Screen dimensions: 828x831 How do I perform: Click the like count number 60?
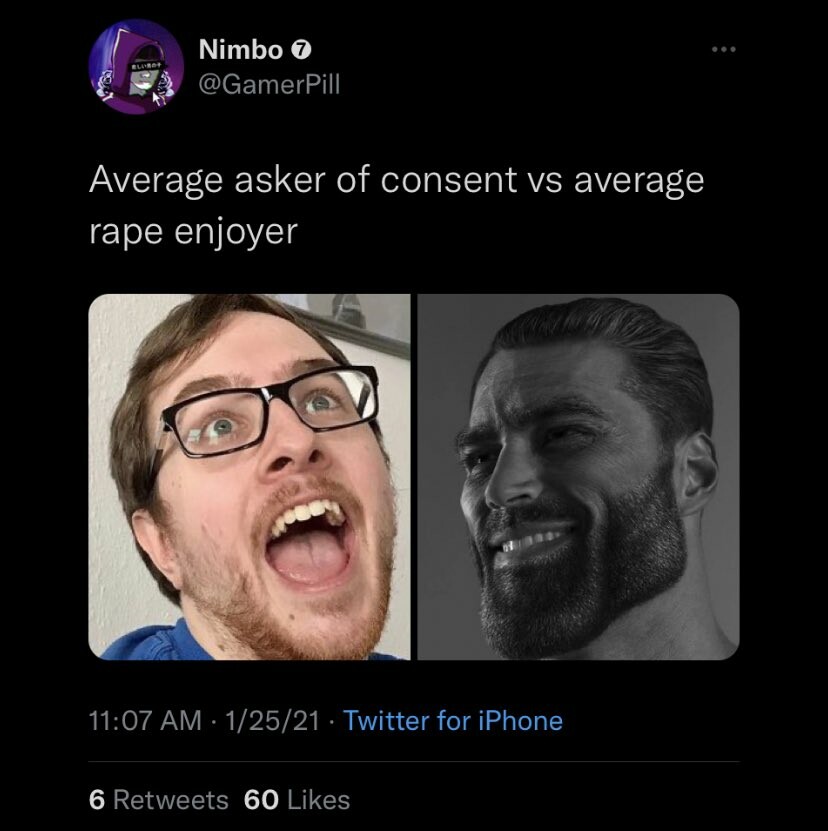click(262, 800)
